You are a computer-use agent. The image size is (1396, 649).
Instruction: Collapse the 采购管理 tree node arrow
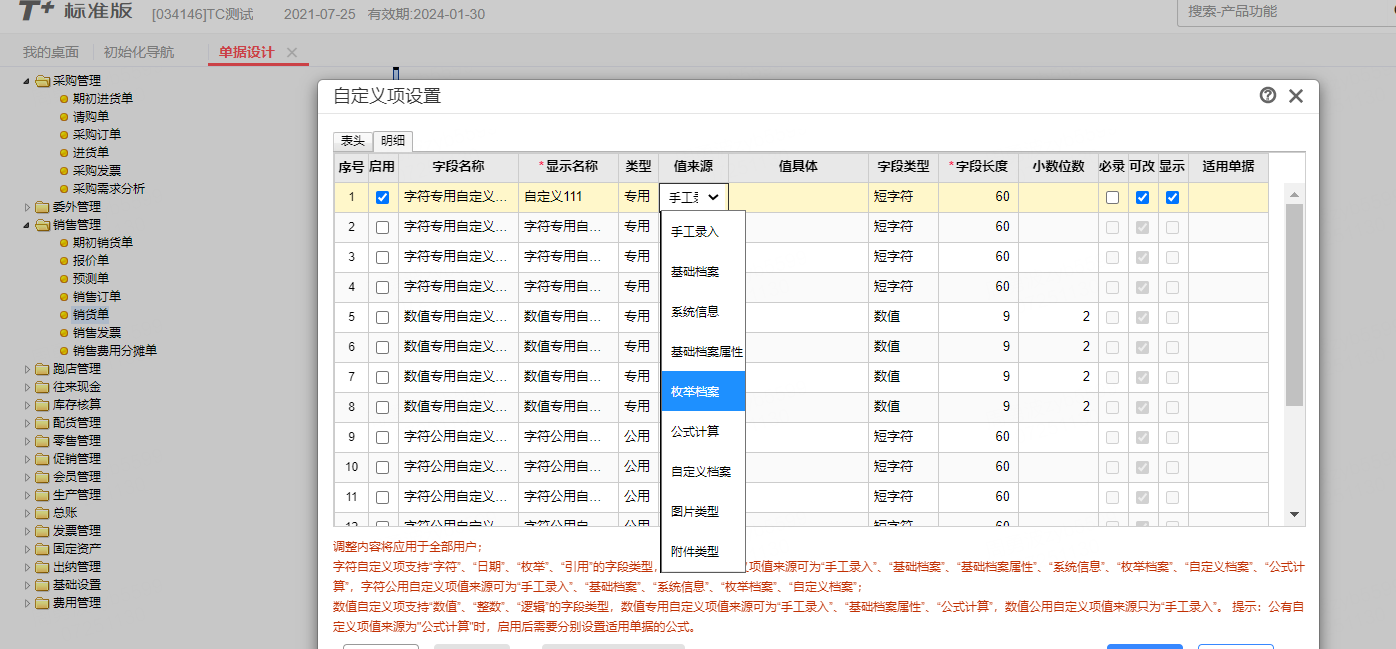click(27, 81)
